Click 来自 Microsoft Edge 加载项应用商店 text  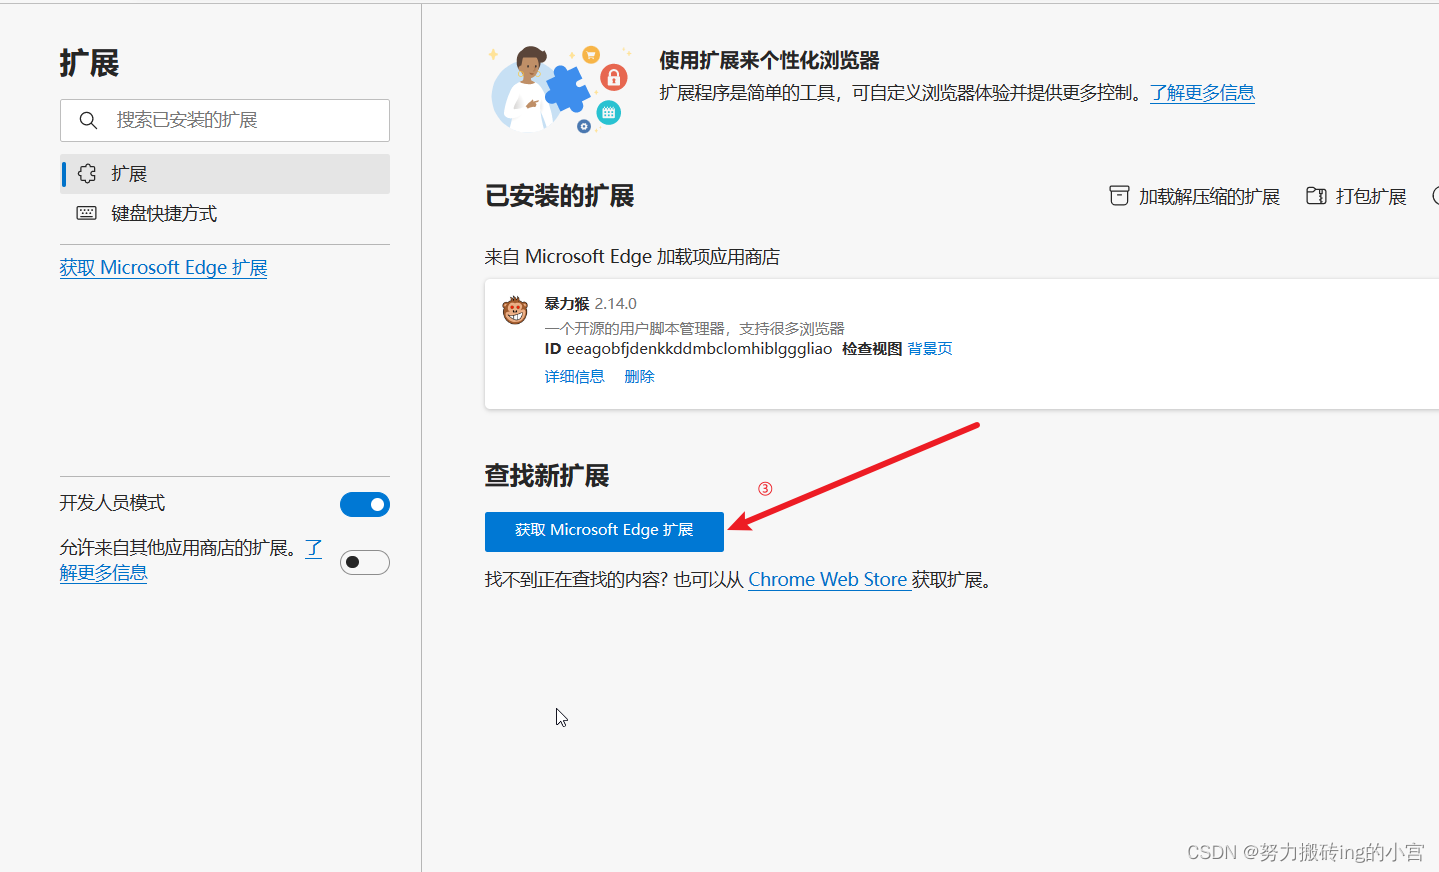pyautogui.click(x=632, y=257)
